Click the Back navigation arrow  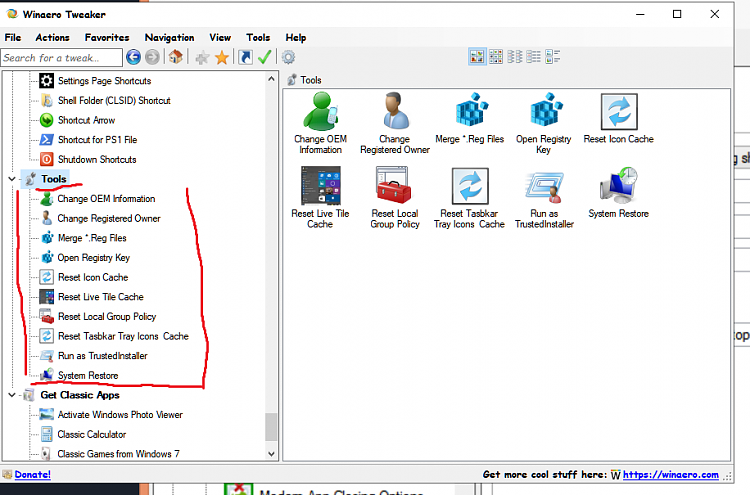(133, 57)
